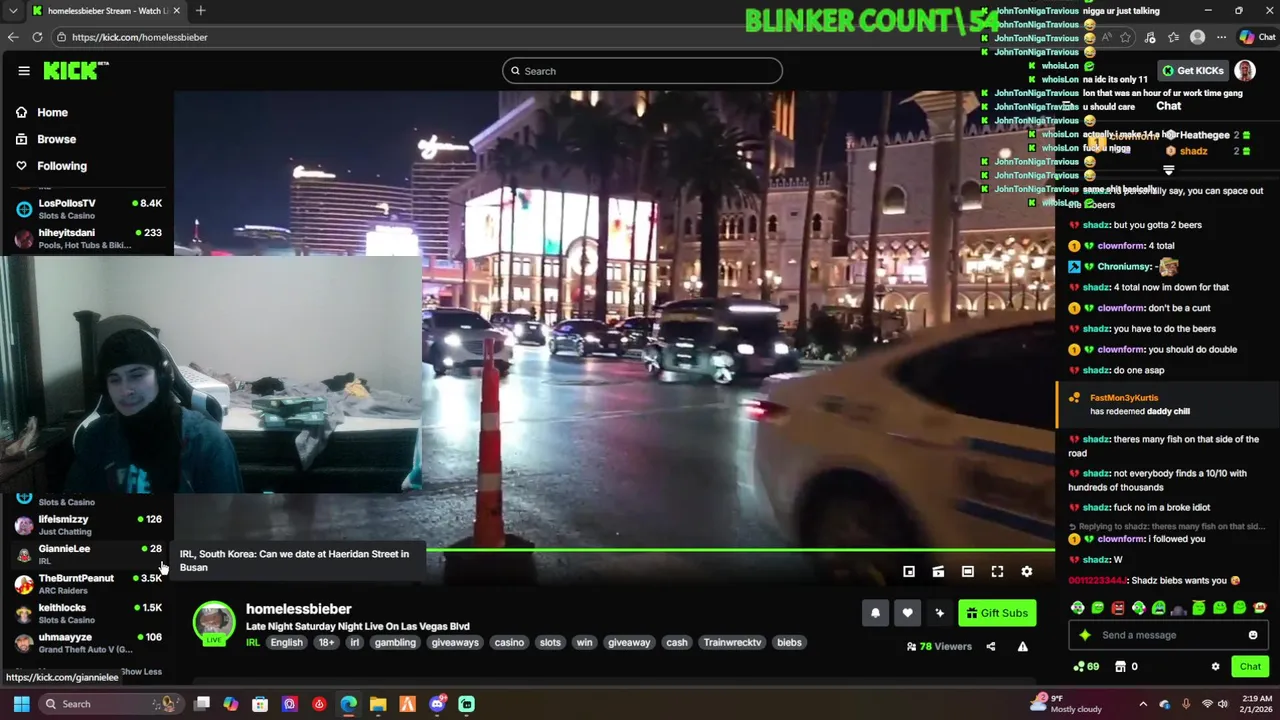Open the hamburger sidebar menu
The width and height of the screenshot is (1280, 720).
[x=24, y=71]
